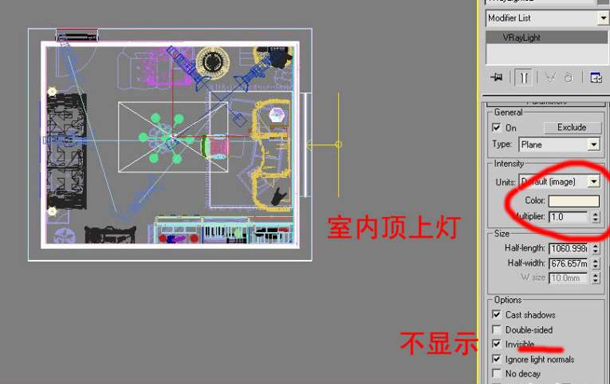Click Remove Modifier from stack icon
Viewport: 610px width, 384px height.
pyautogui.click(x=568, y=77)
